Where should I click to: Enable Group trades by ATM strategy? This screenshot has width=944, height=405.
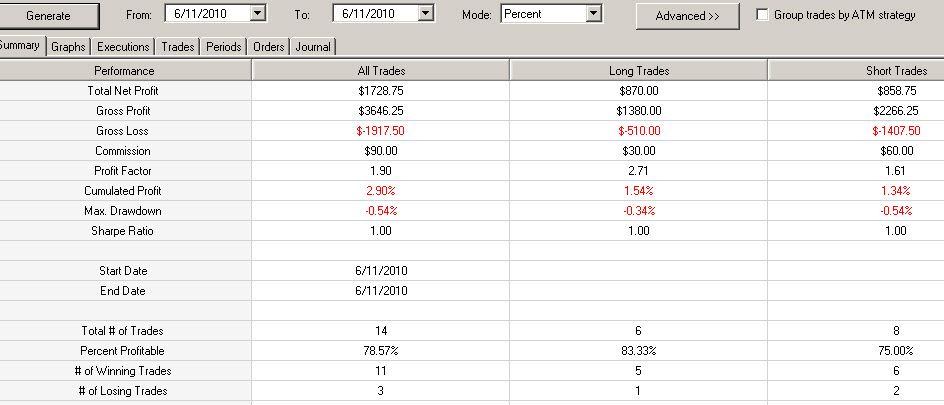coord(762,15)
